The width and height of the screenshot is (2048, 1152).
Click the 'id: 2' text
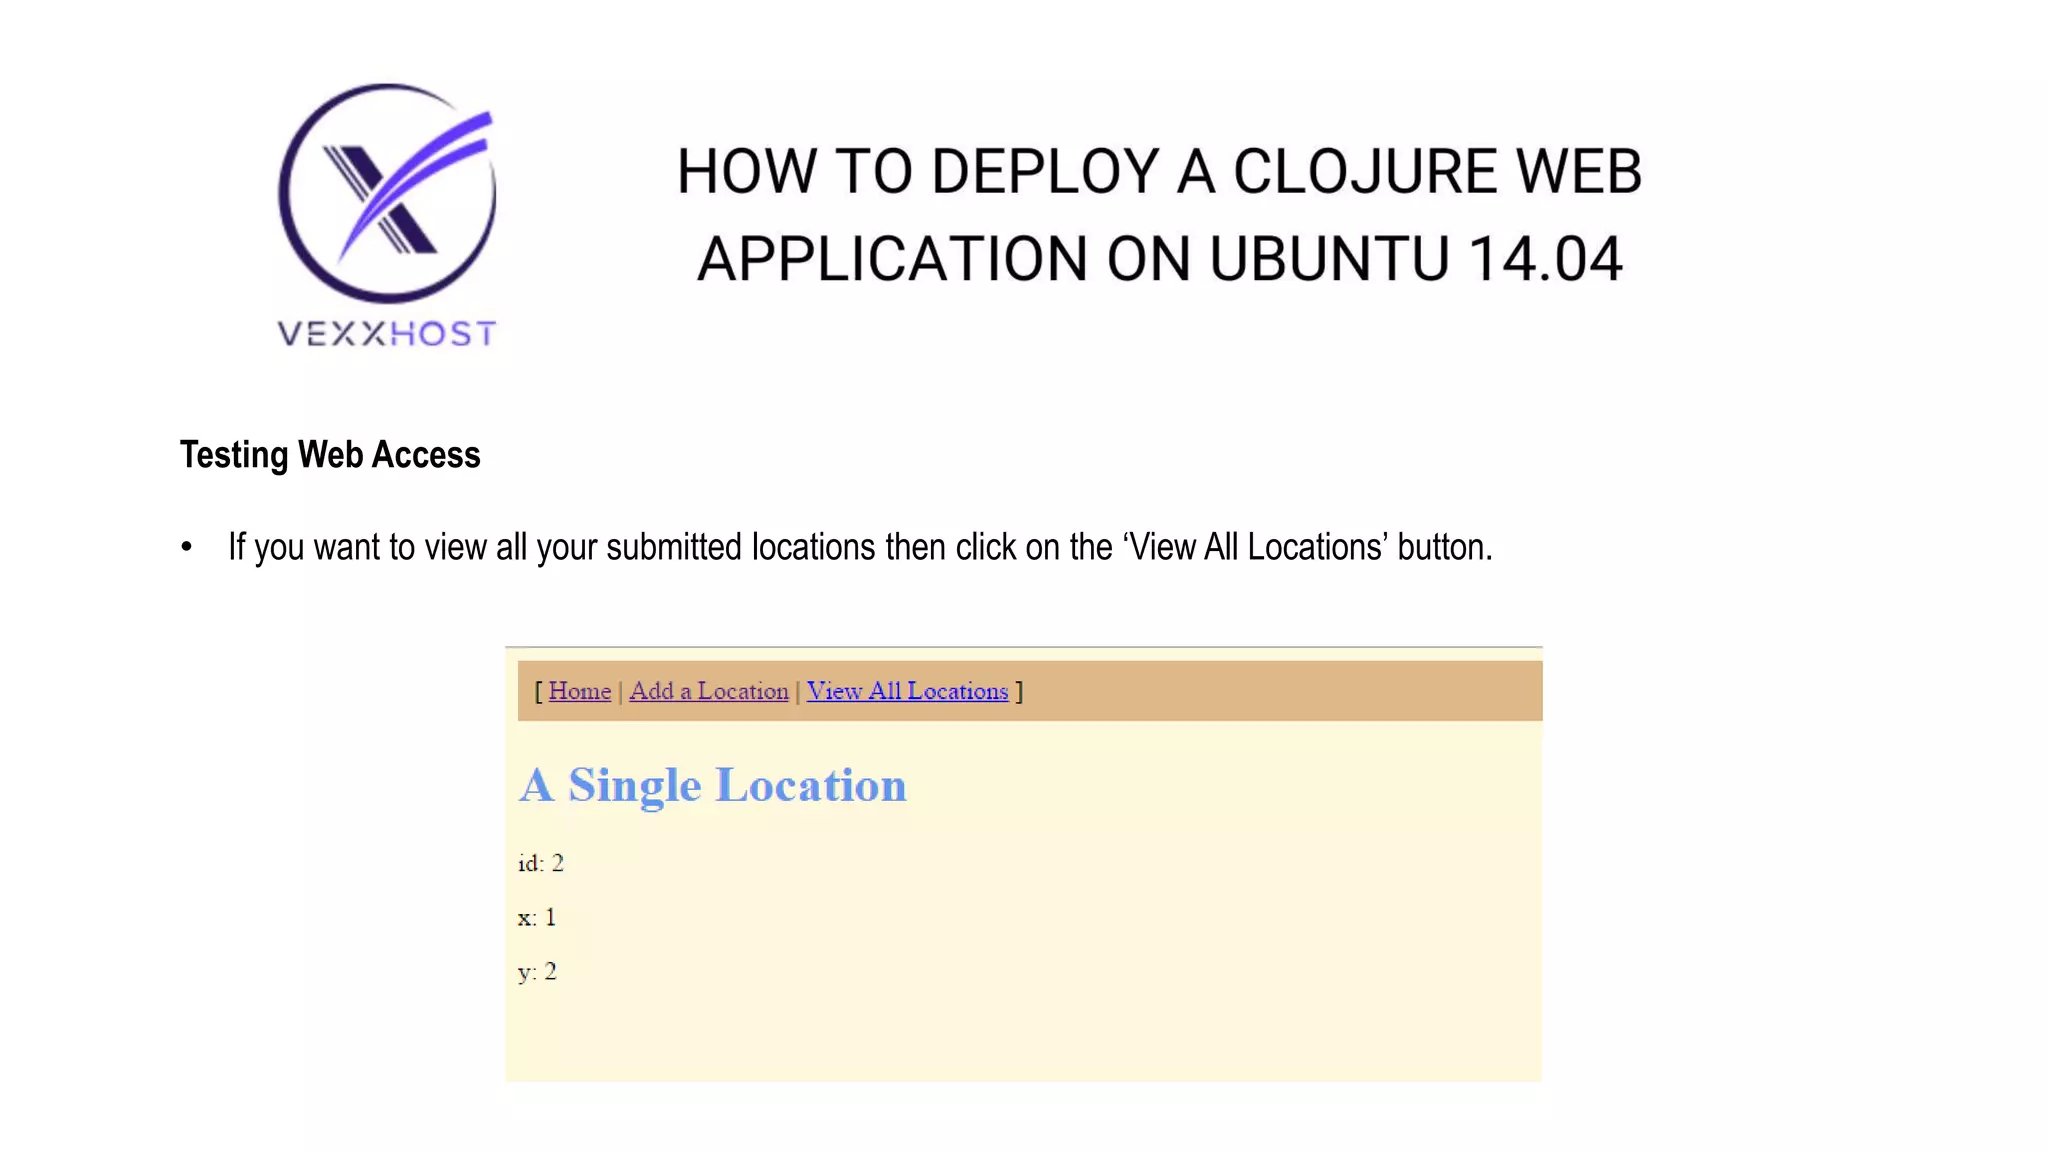coord(541,863)
